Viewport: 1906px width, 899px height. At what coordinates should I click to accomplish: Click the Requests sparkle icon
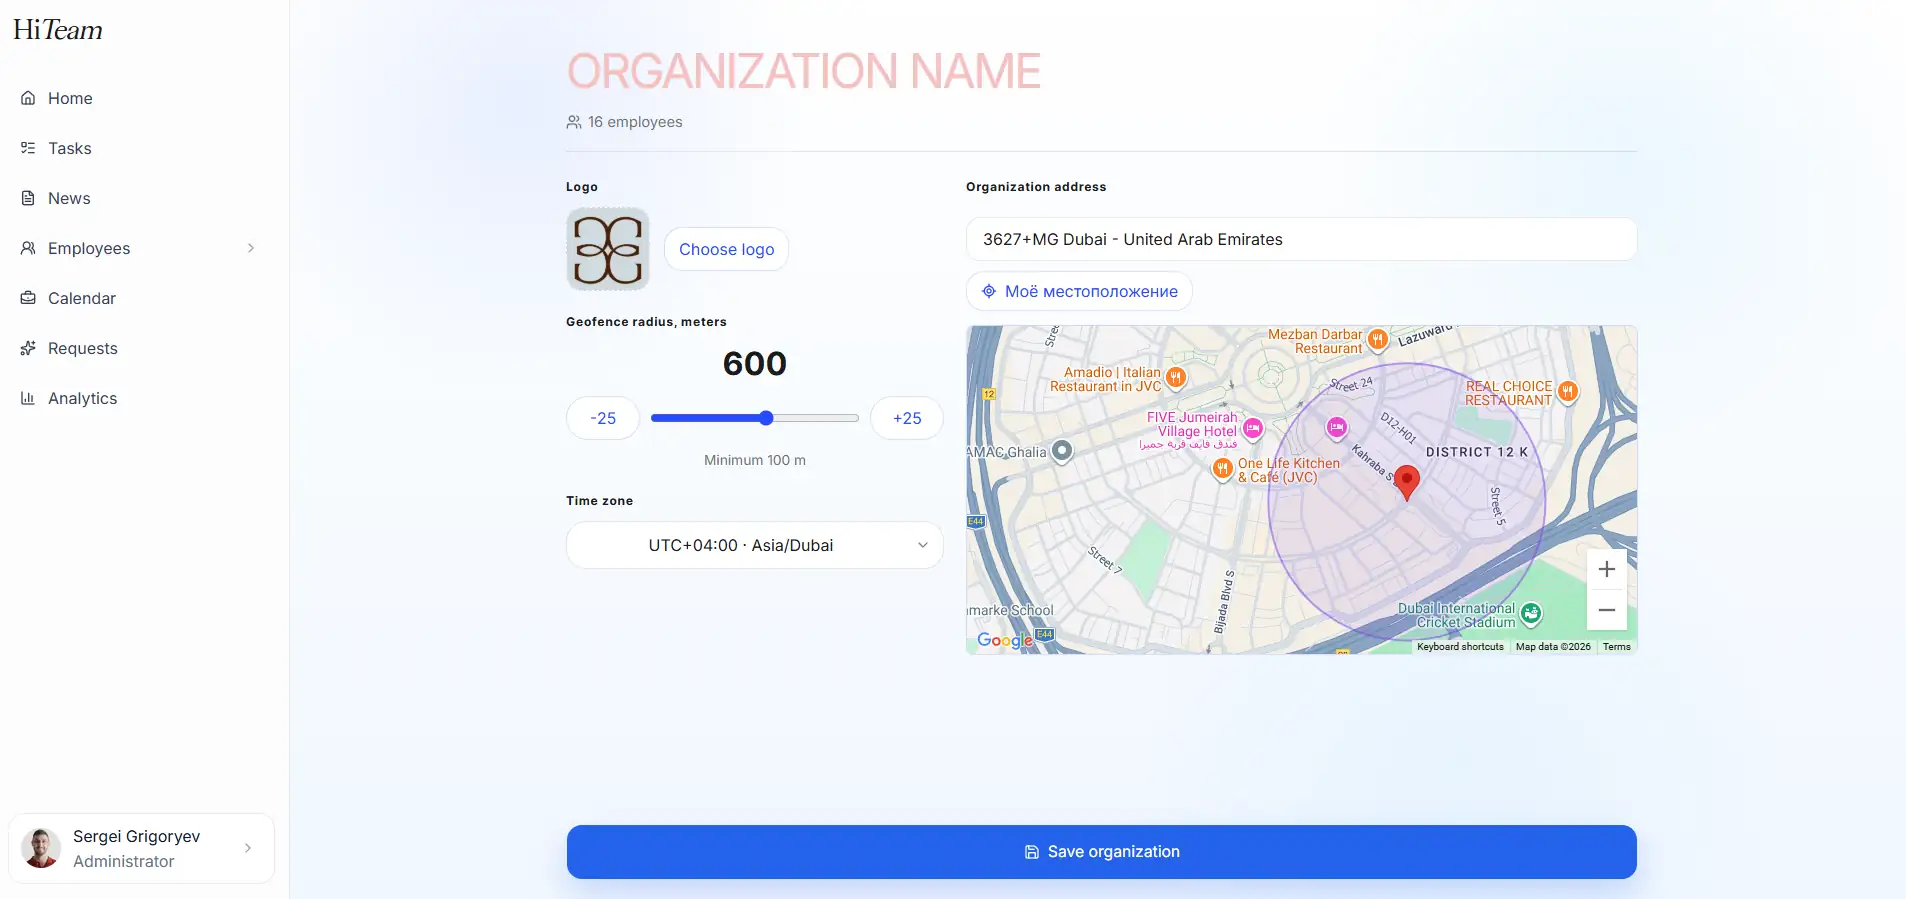(x=28, y=348)
